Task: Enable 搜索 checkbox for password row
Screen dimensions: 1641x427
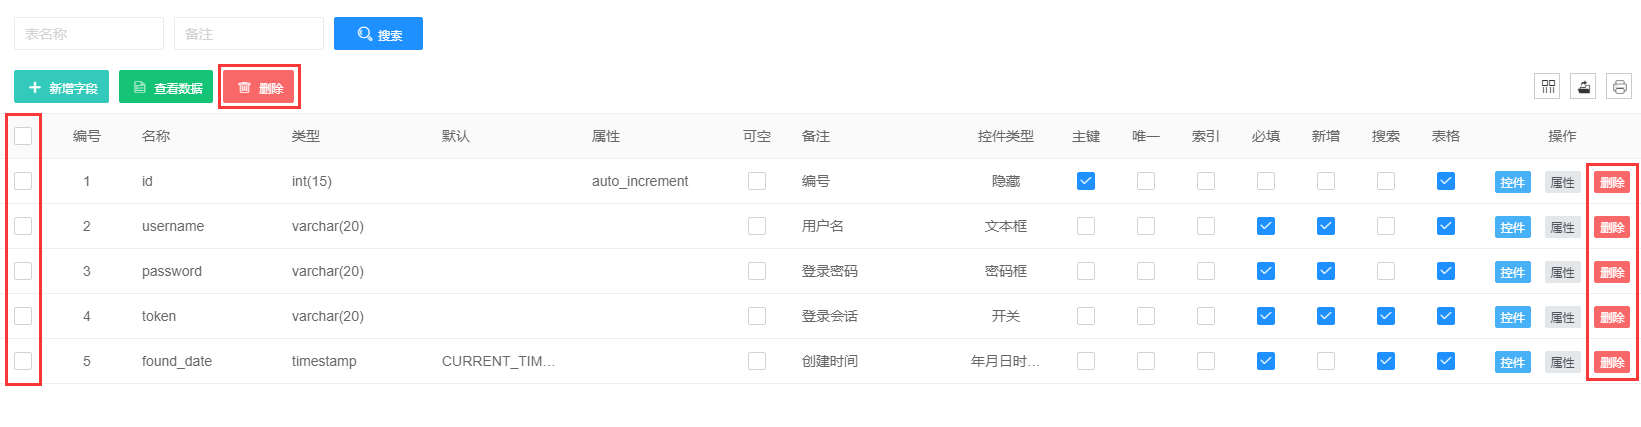Action: click(x=1386, y=271)
